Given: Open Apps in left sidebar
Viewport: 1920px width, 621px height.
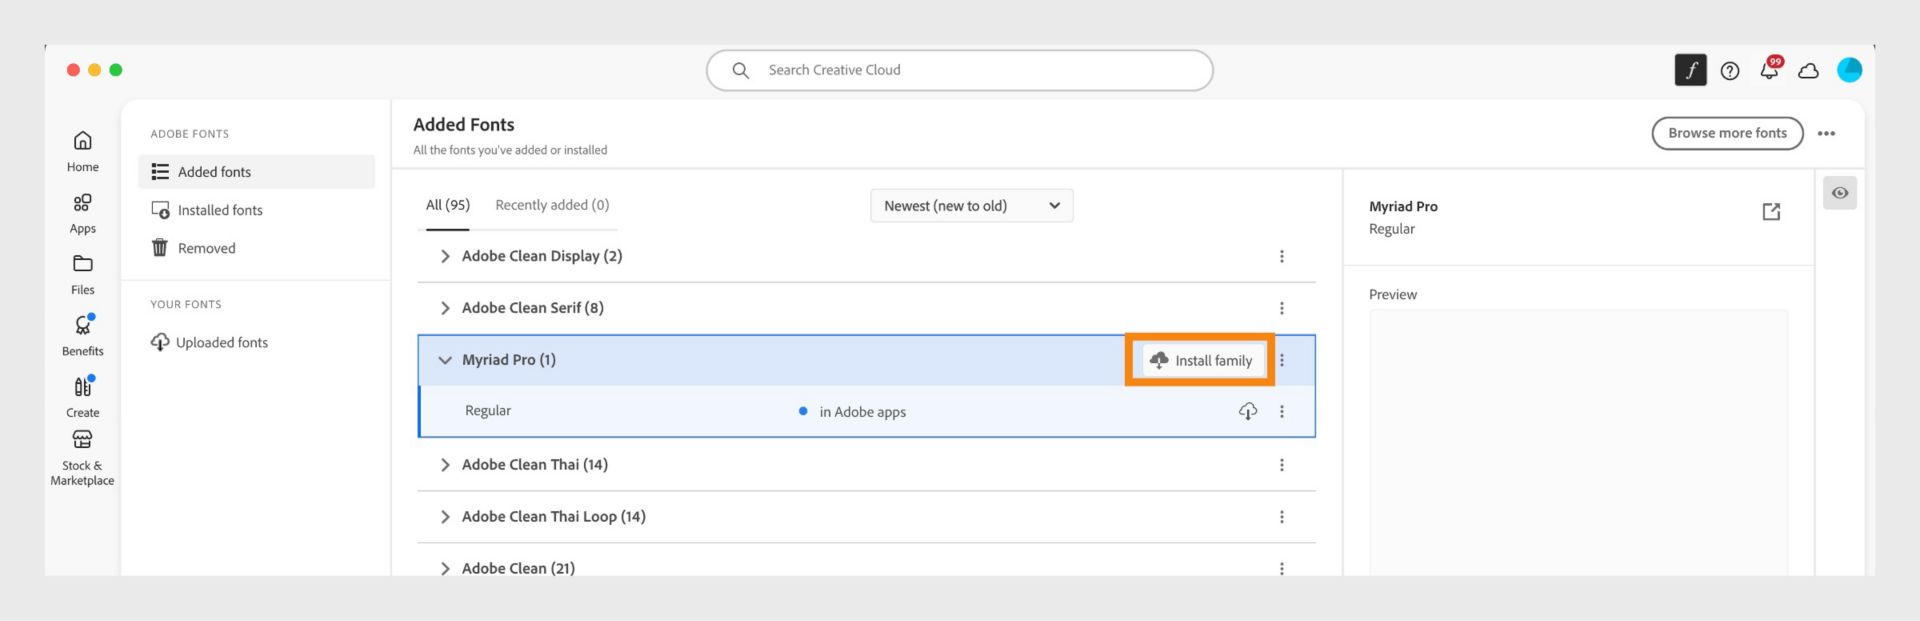Looking at the screenshot, I should [x=82, y=213].
